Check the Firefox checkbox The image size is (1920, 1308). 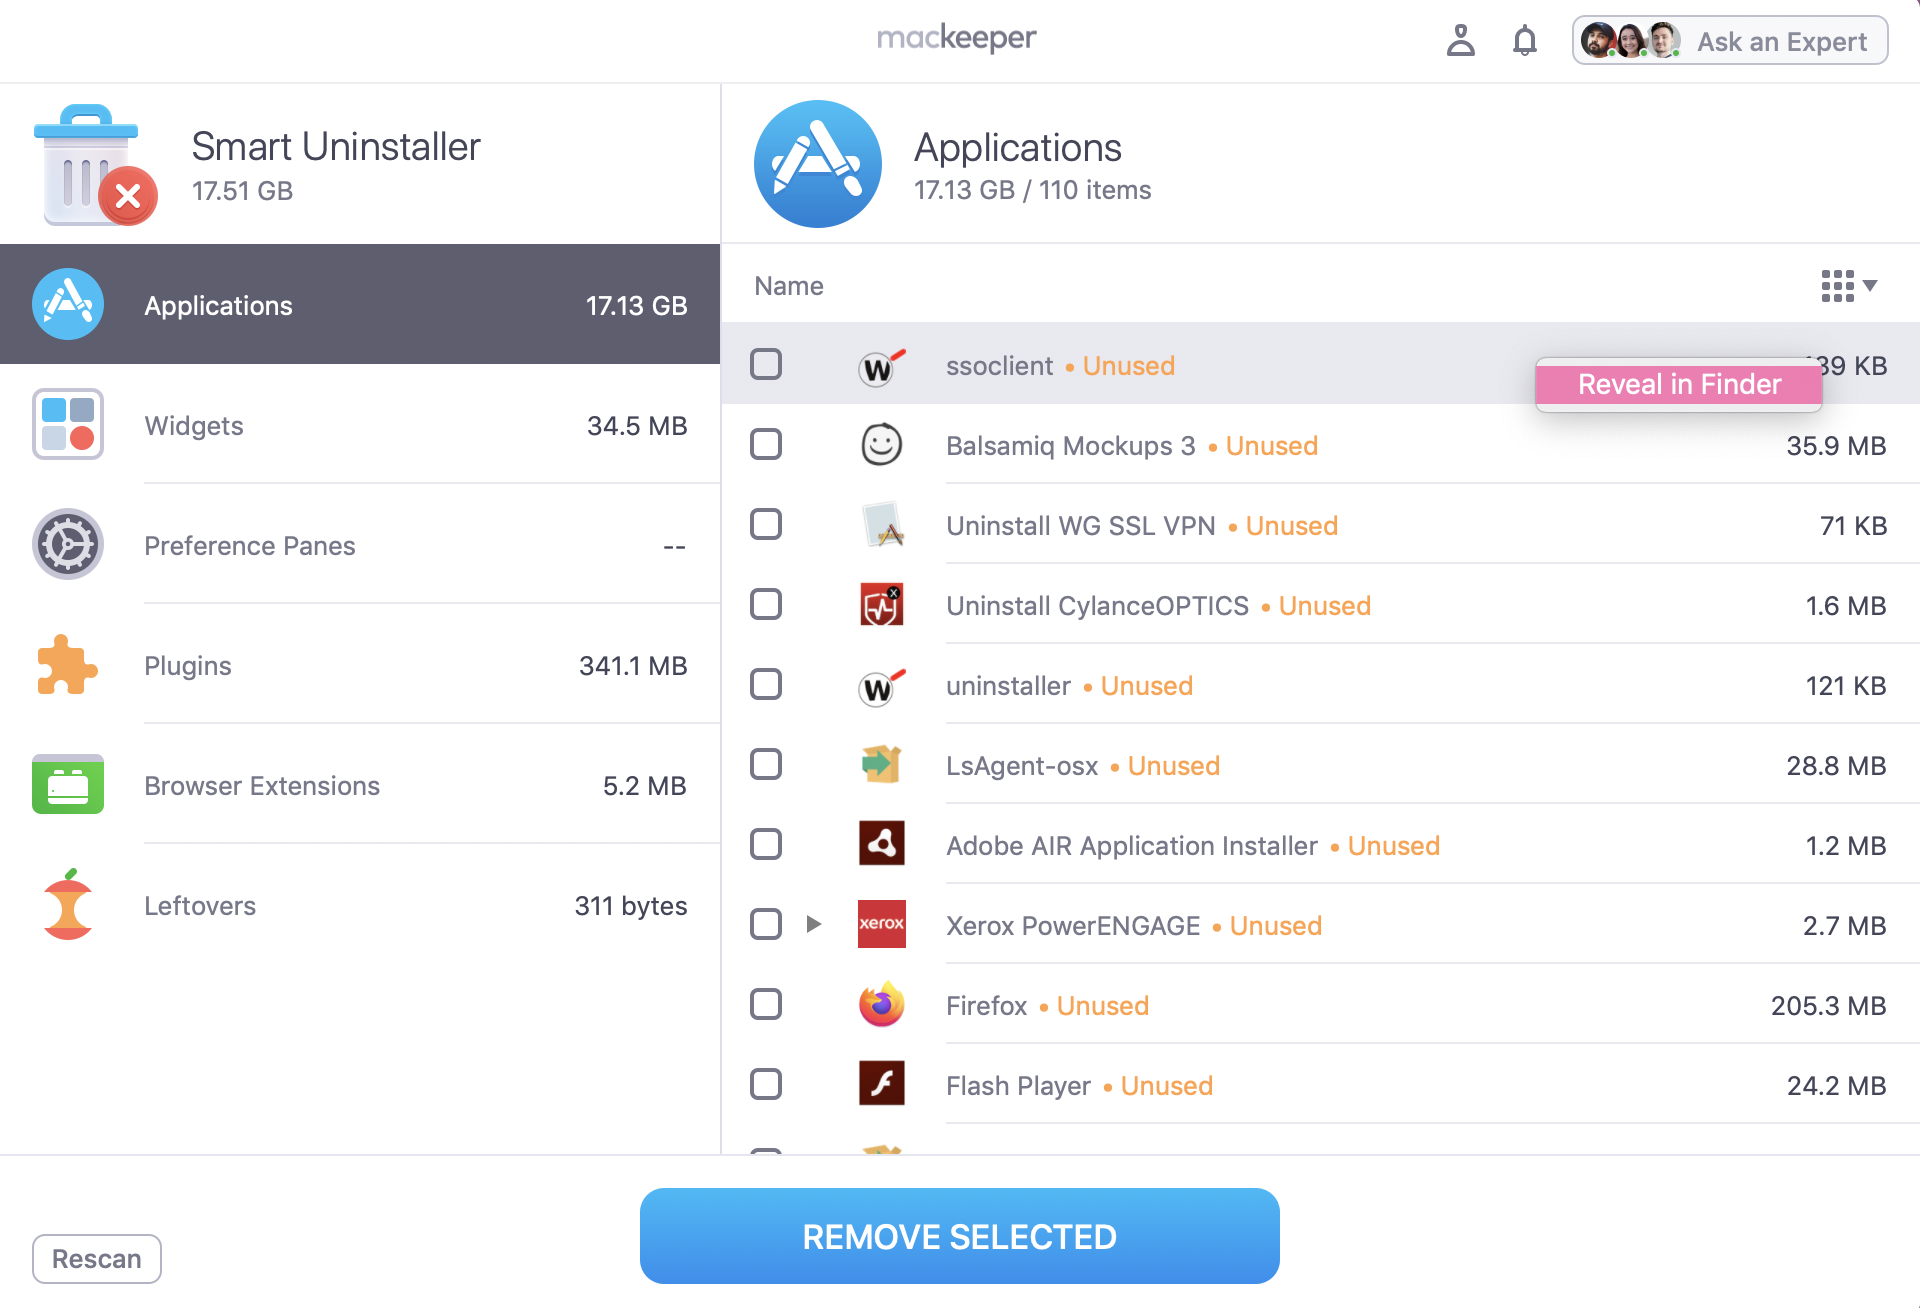tap(766, 1004)
